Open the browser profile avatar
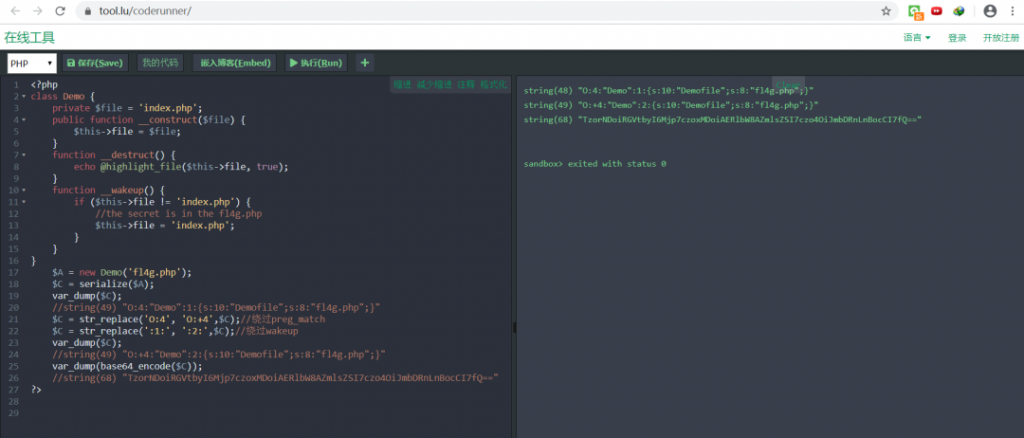1024x438 pixels. [990, 11]
